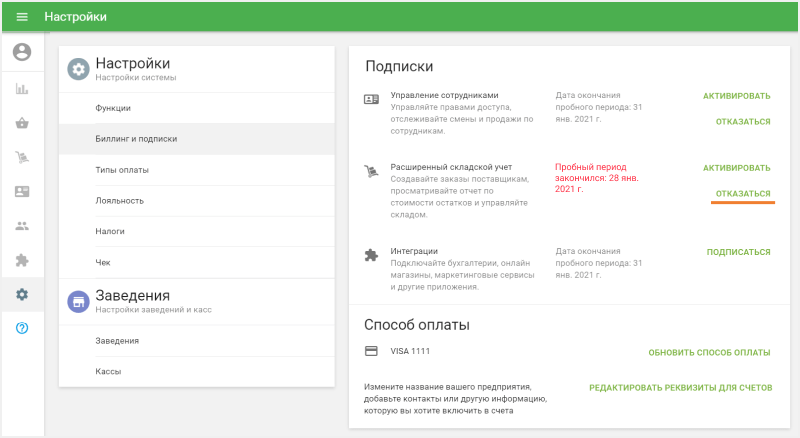
Task: Open the integrations puzzle sidebar icon
Action: pos(22,260)
